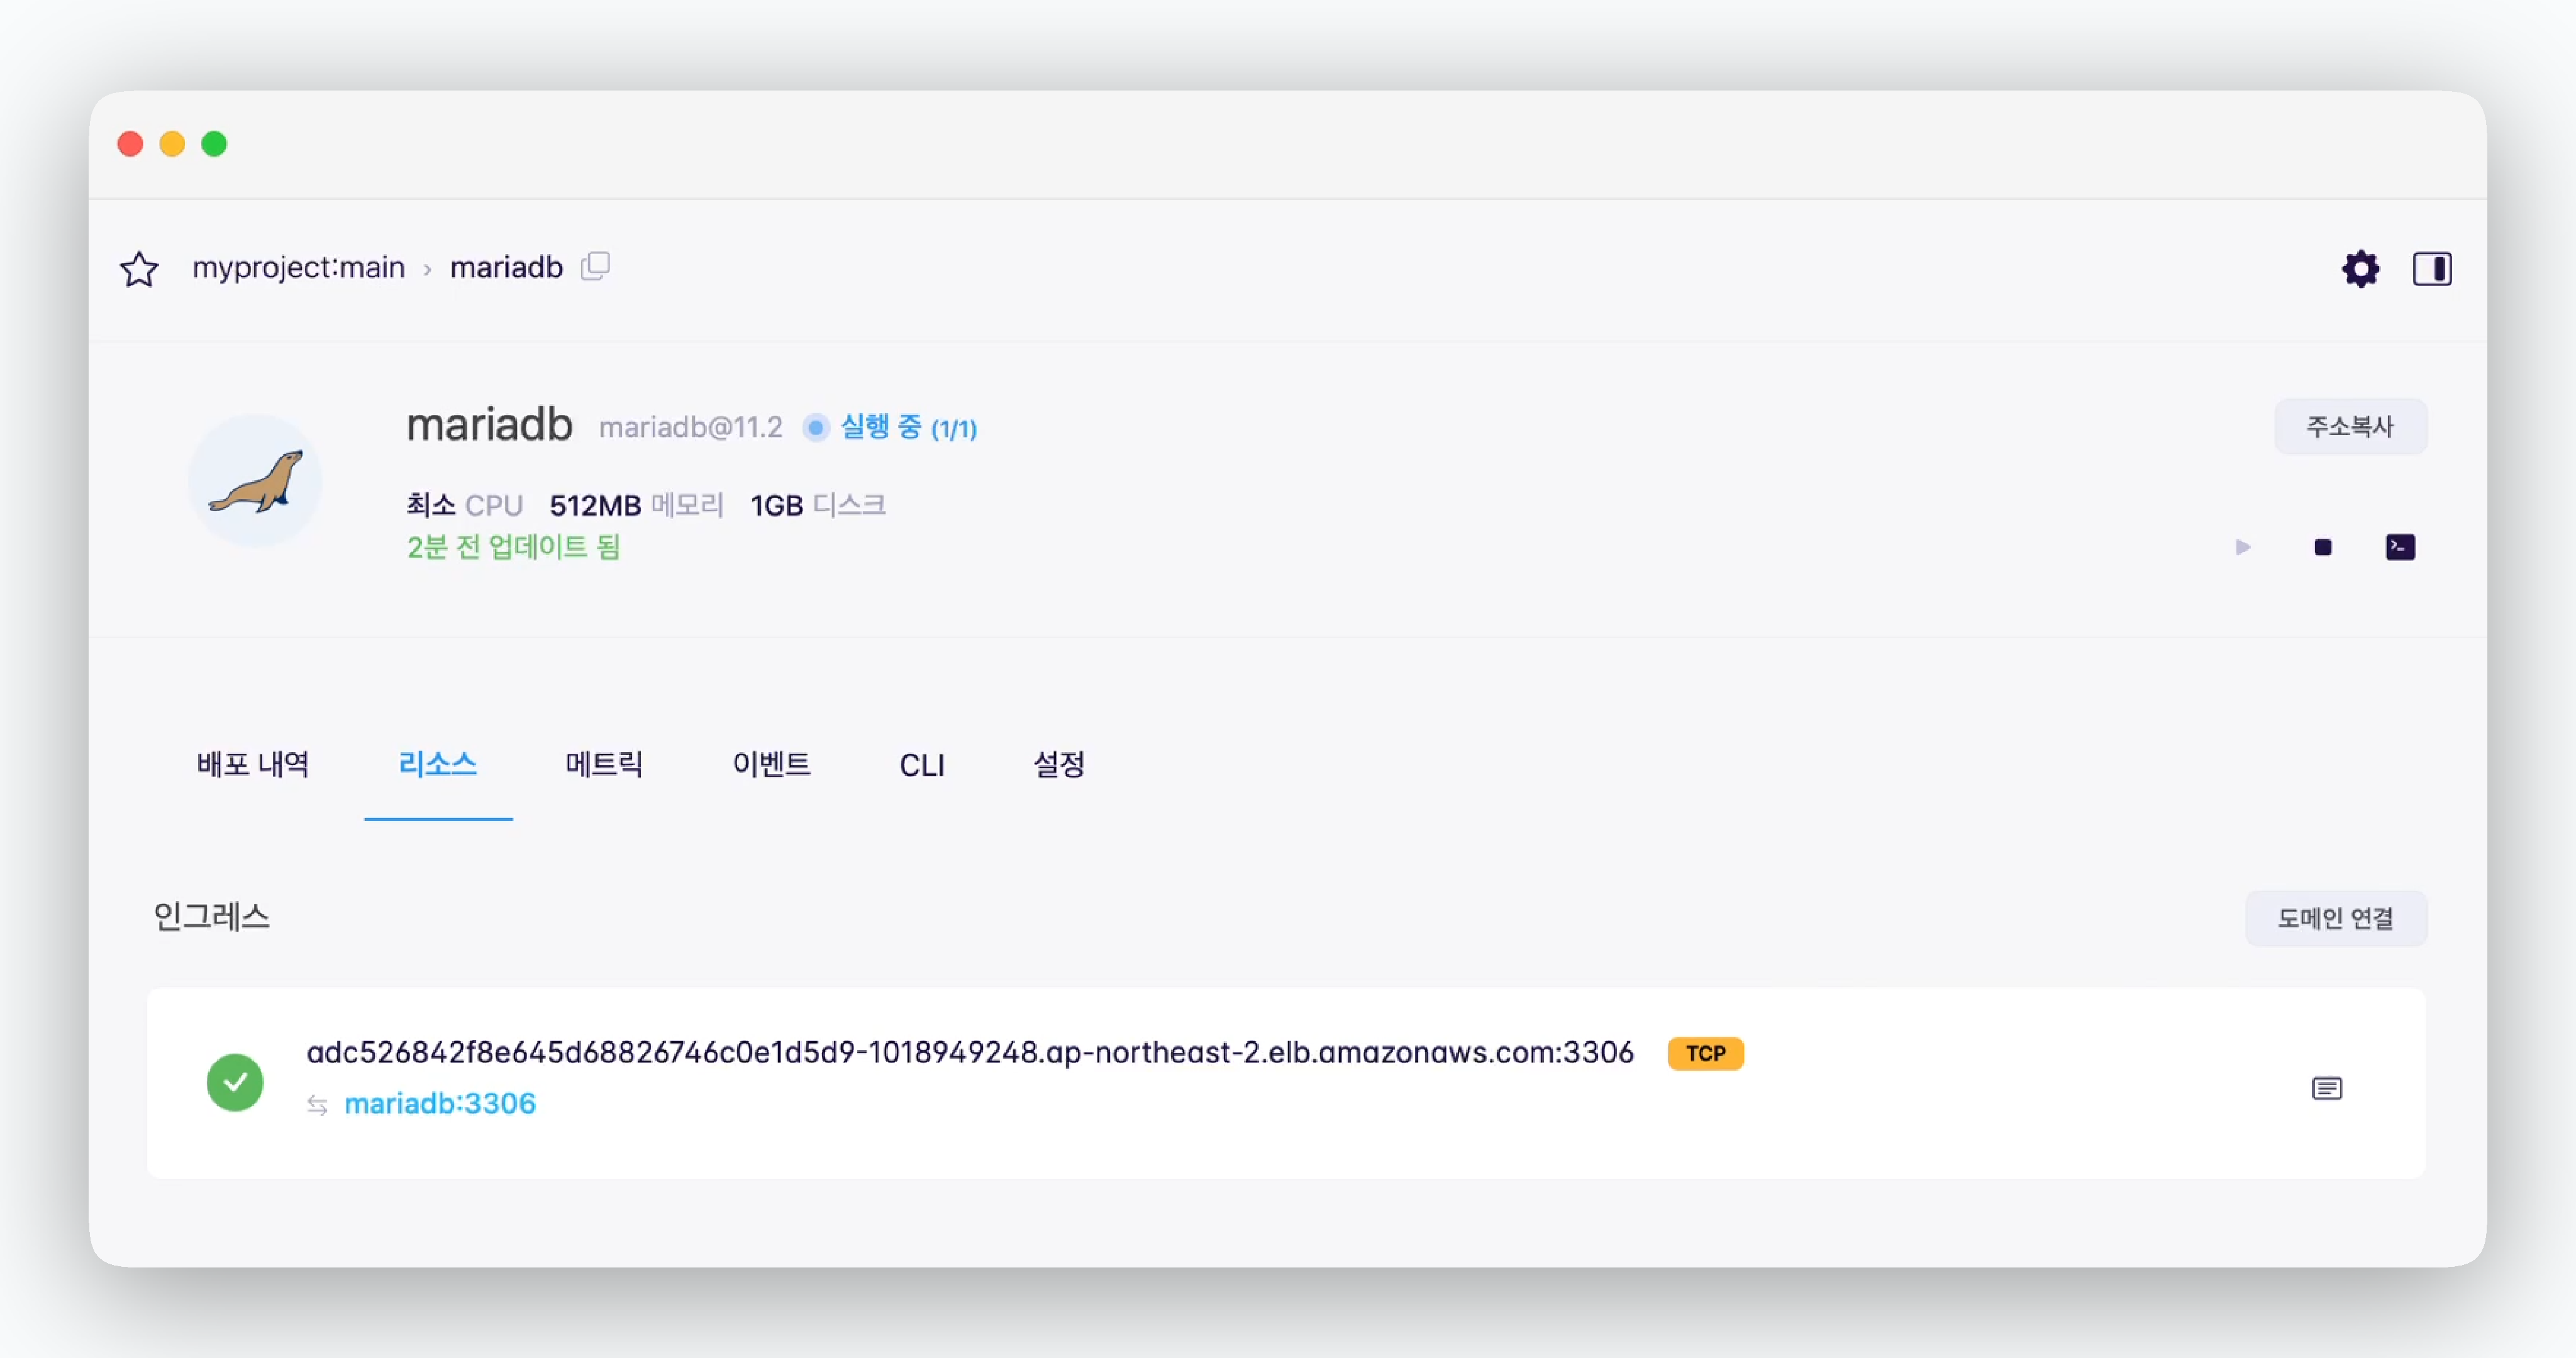The image size is (2576, 1358).
Task: Click the green ingress status check
Action: pos(235,1082)
